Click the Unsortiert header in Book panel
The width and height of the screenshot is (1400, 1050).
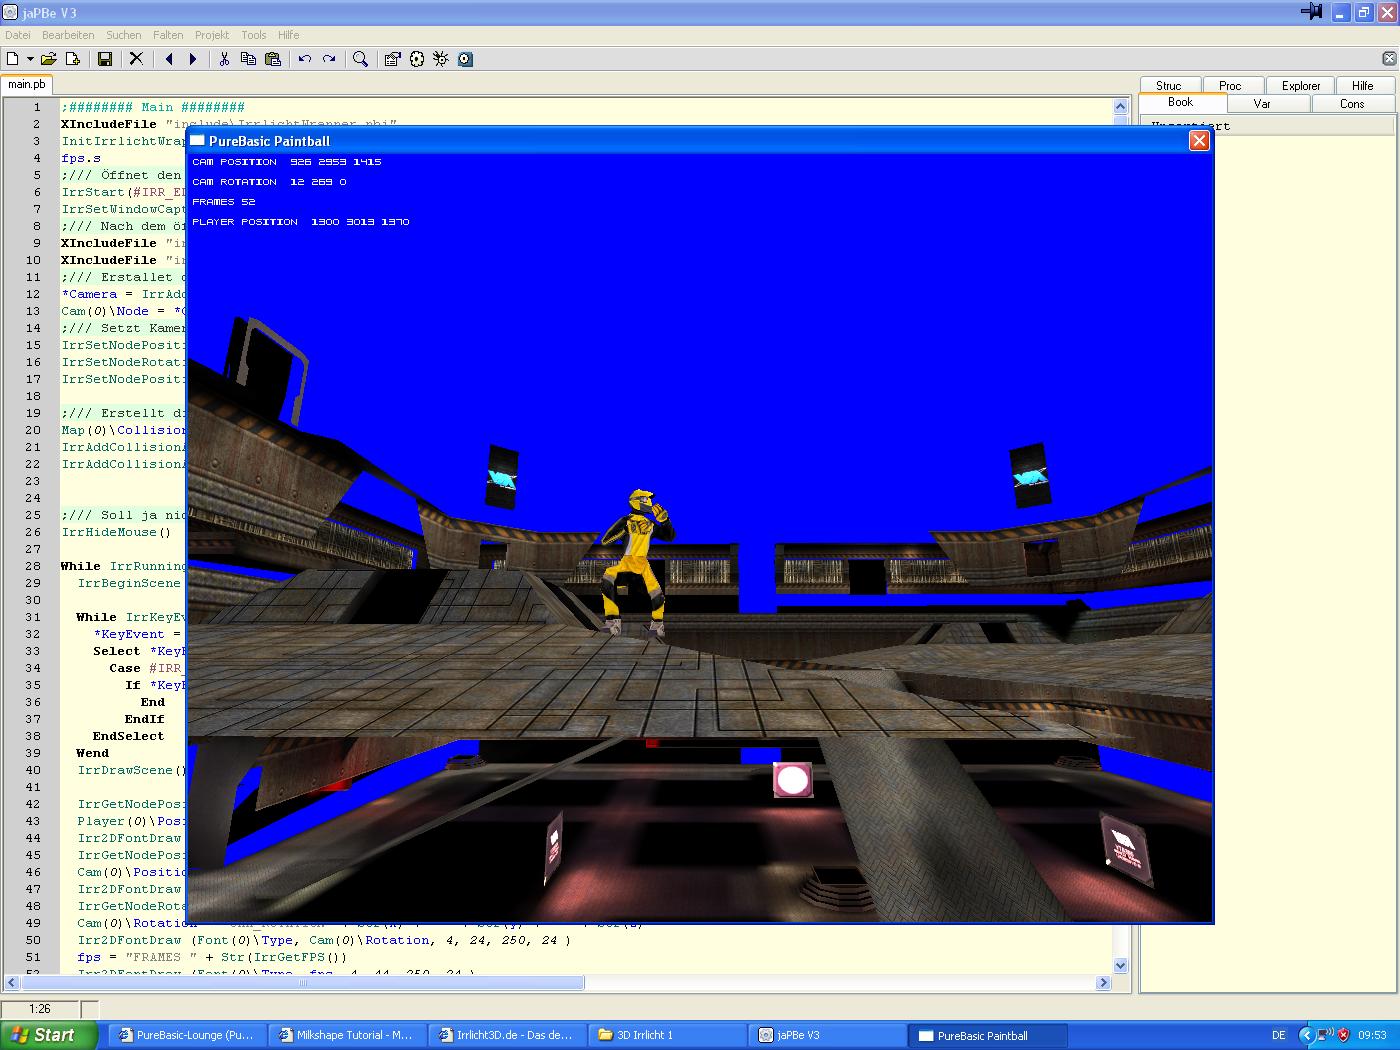click(x=1268, y=126)
